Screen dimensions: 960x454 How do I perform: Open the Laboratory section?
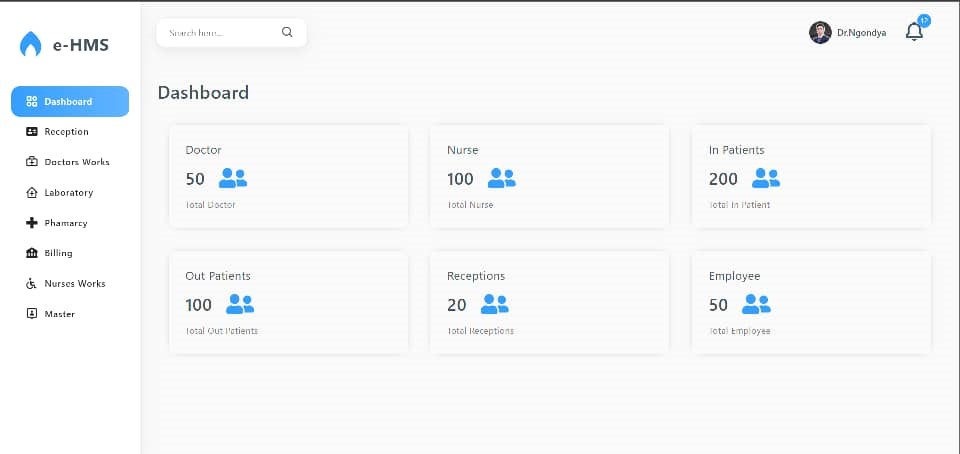pyautogui.click(x=68, y=193)
